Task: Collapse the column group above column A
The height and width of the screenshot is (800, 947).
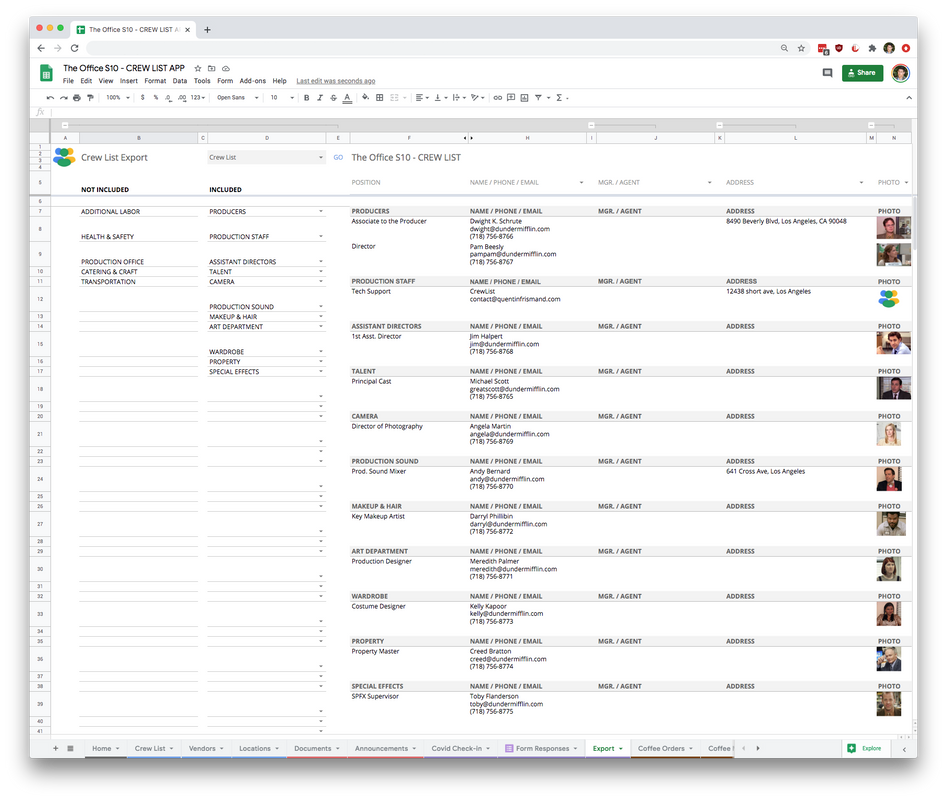Action: point(65,126)
